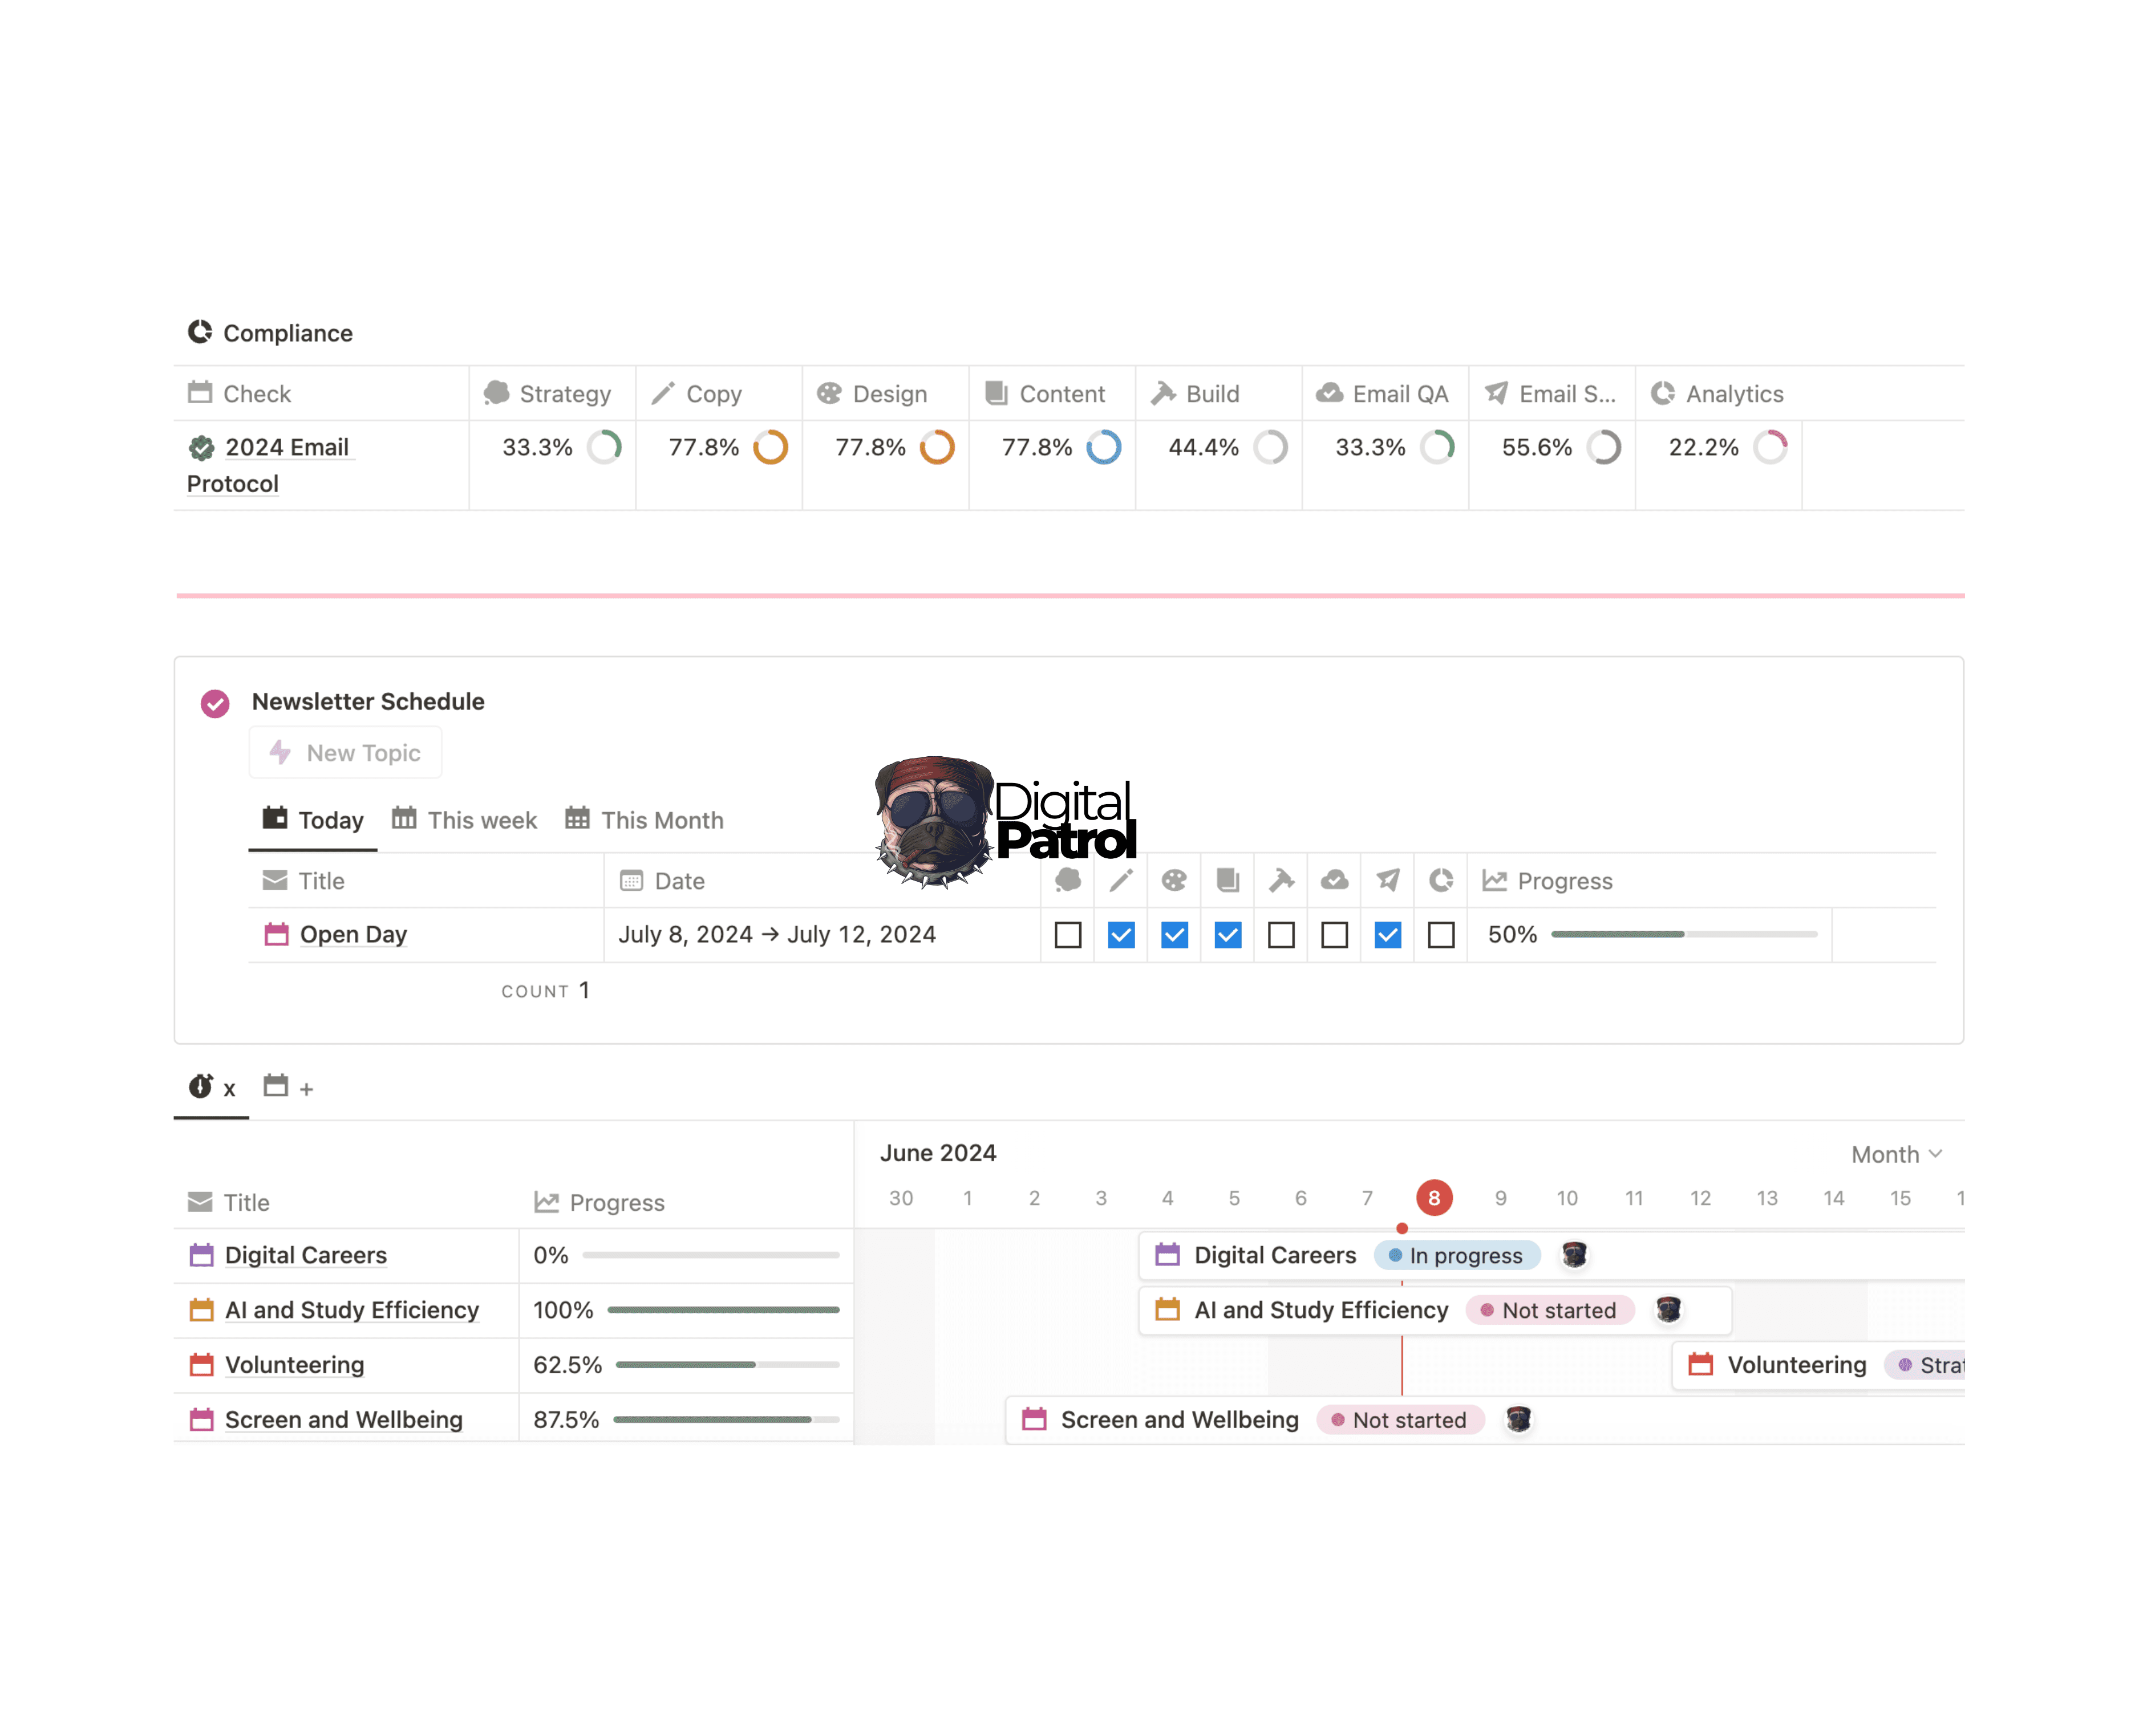Check the Analytics checkbox for Open Day
This screenshot has height=1736, width=2139.
[1441, 935]
